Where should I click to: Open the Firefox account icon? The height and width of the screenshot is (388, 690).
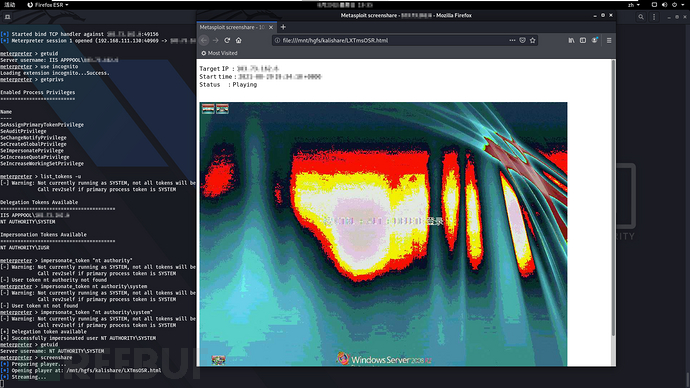[x=595, y=40]
